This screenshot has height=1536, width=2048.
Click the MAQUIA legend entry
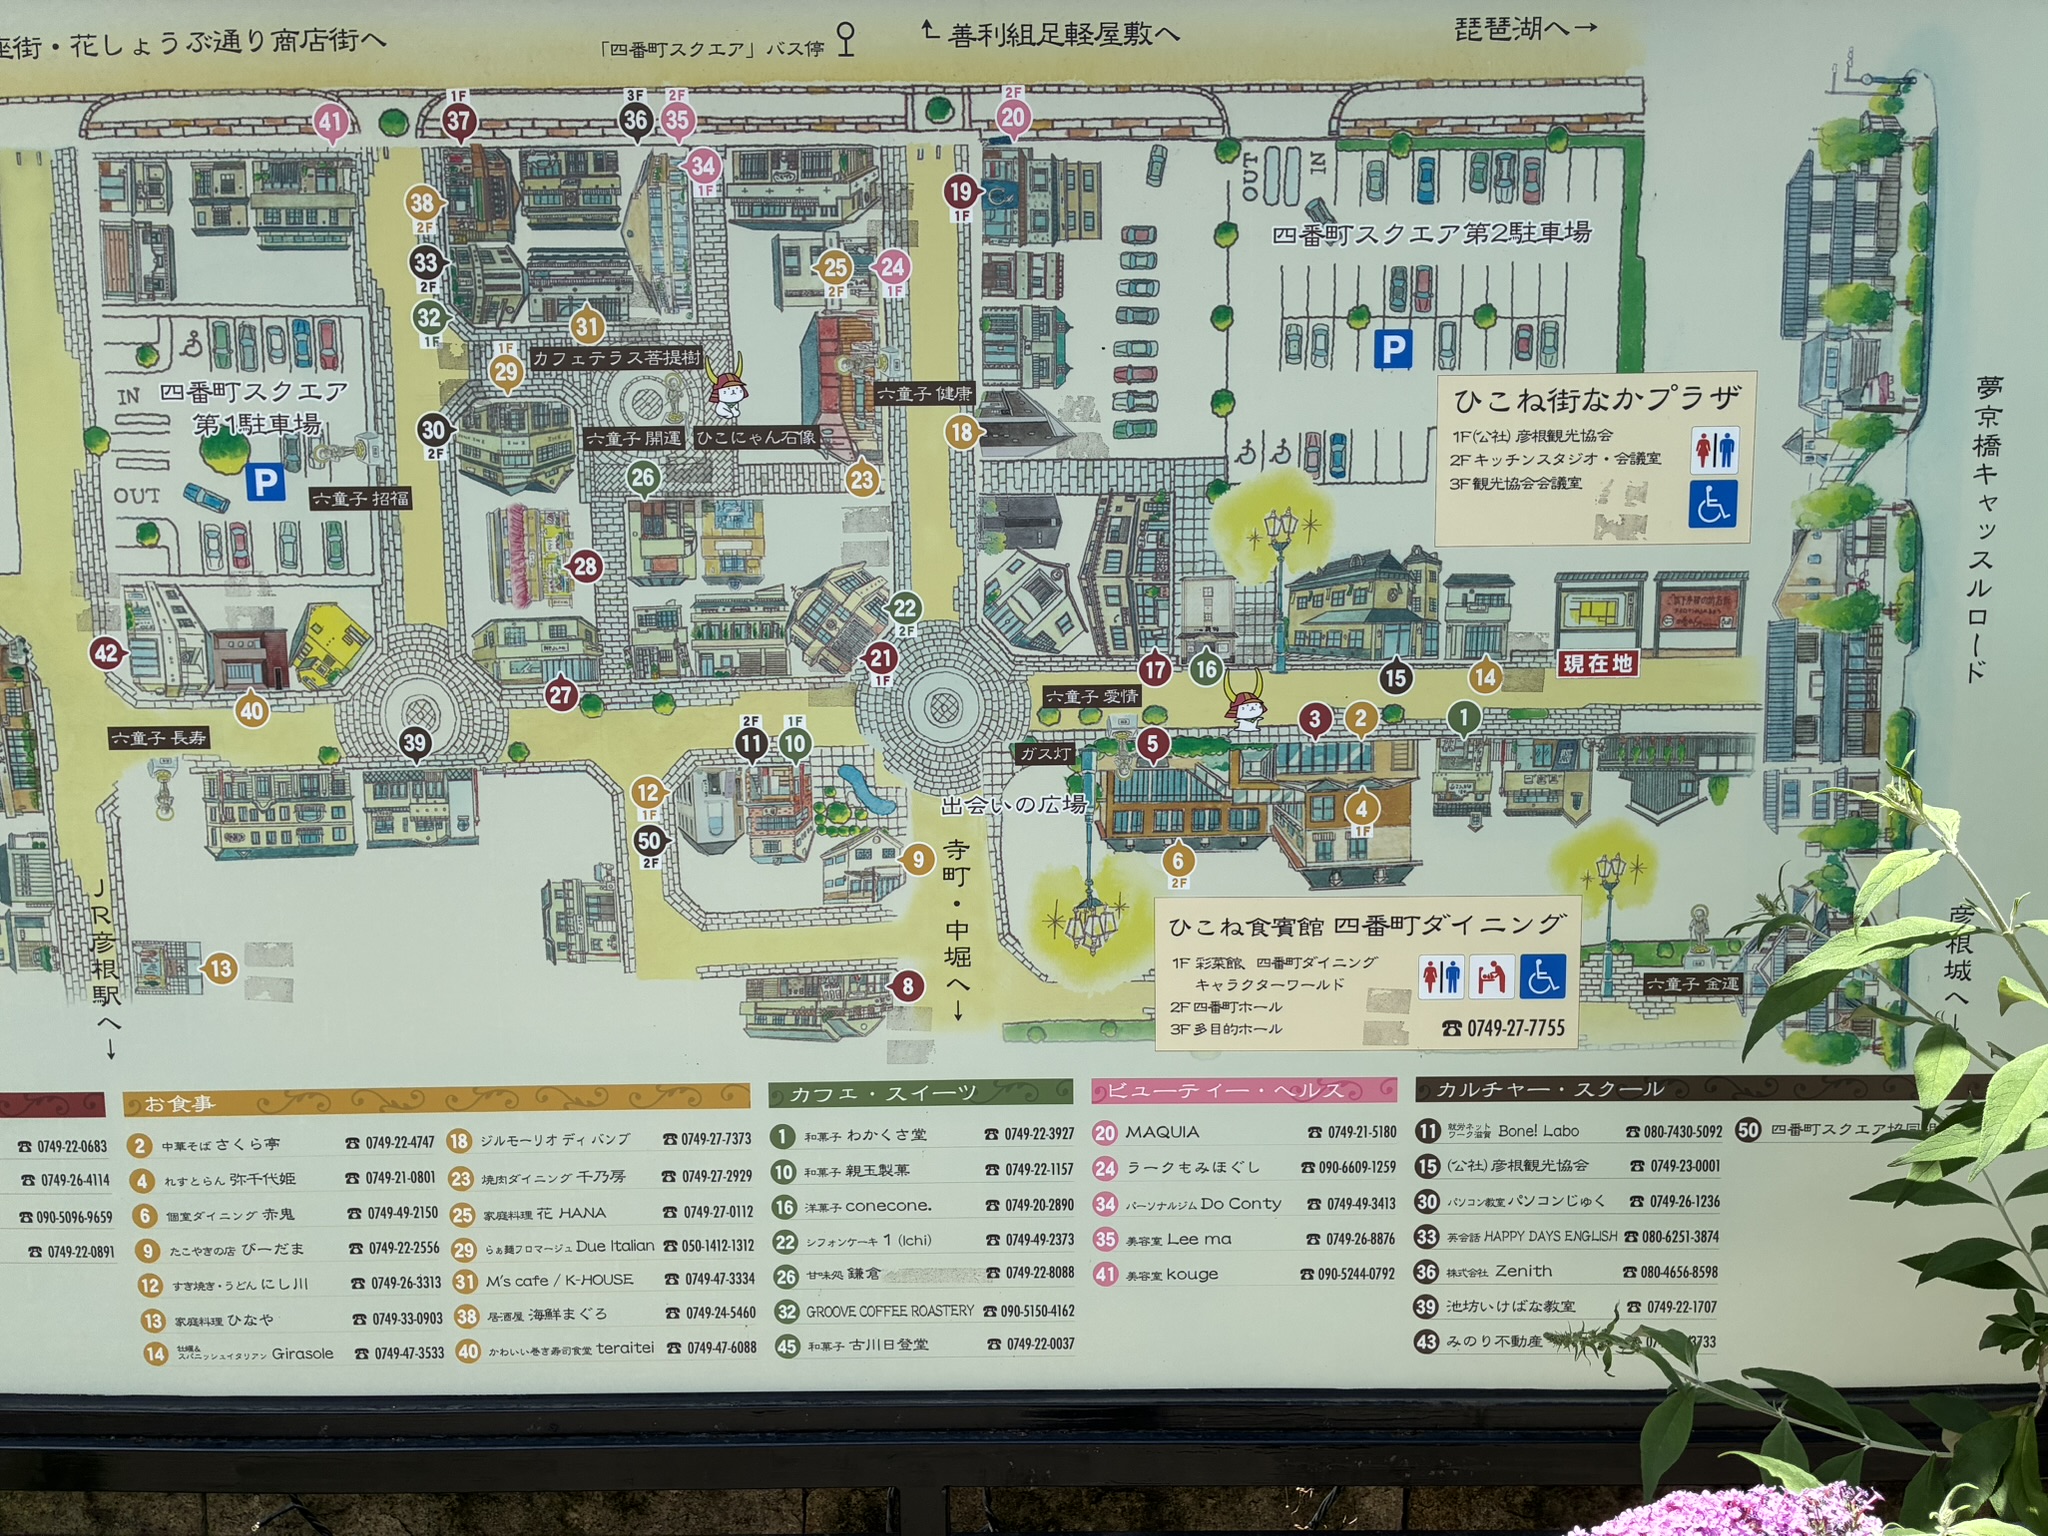click(x=1245, y=1132)
